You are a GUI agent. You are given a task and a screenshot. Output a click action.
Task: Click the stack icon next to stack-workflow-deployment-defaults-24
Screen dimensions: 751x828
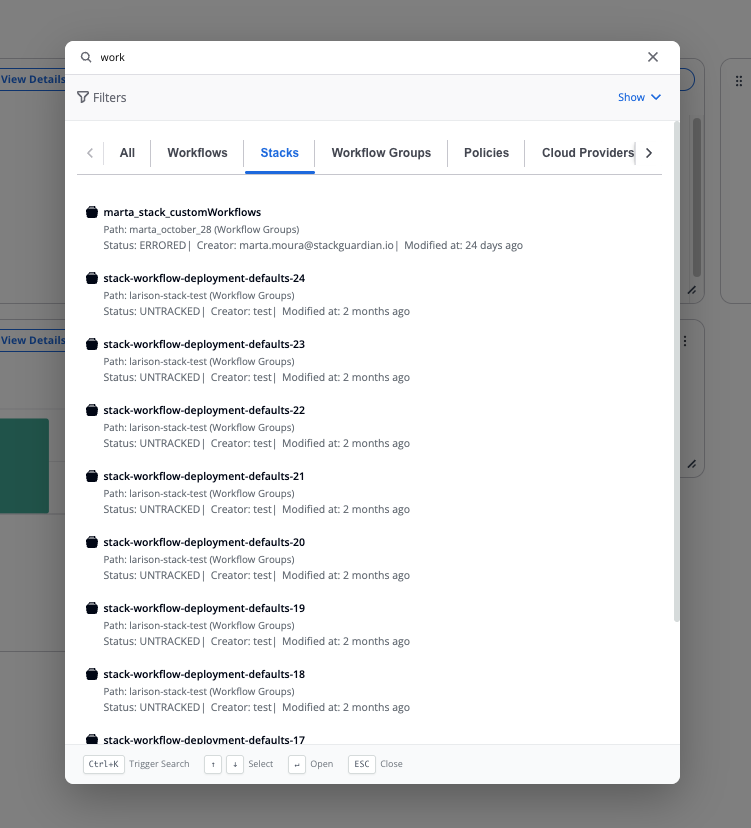pyautogui.click(x=91, y=278)
